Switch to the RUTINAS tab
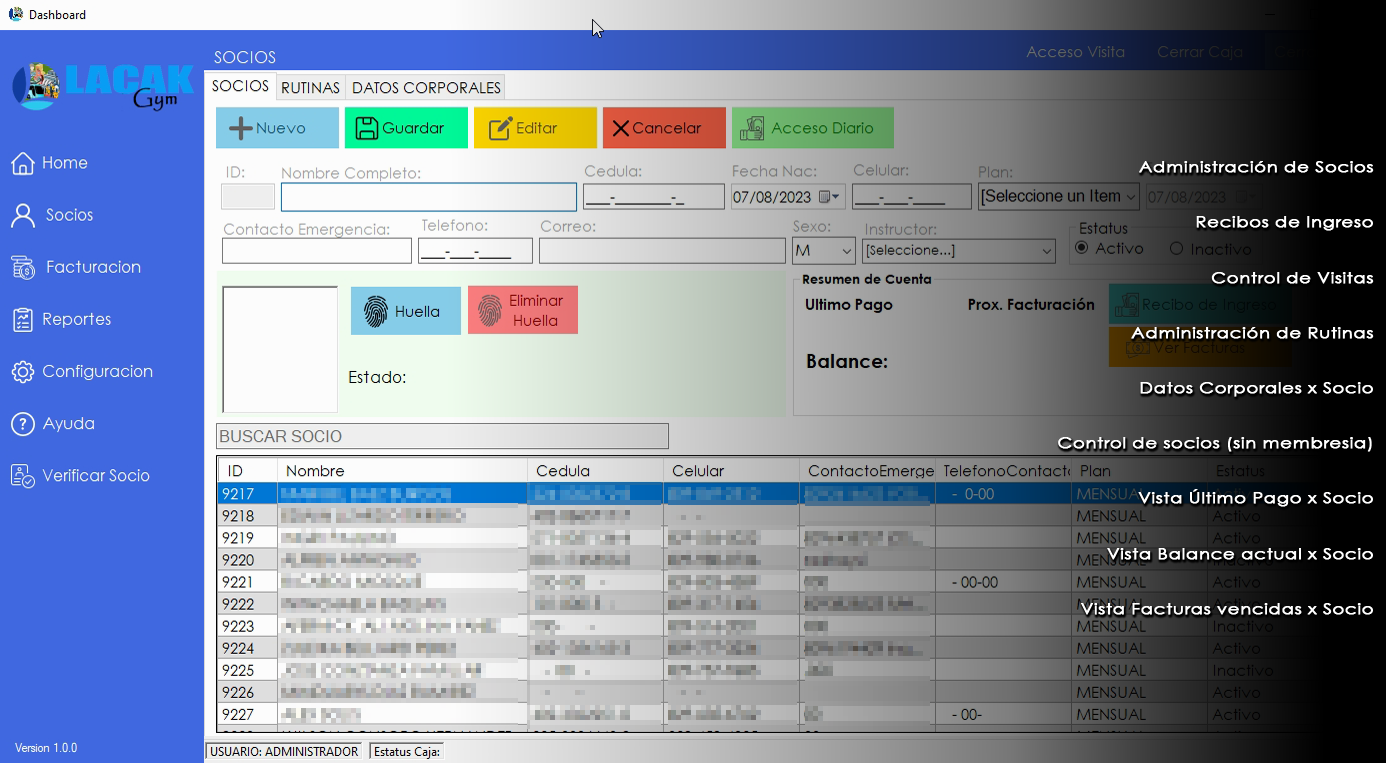This screenshot has height=763, width=1386. 310,87
